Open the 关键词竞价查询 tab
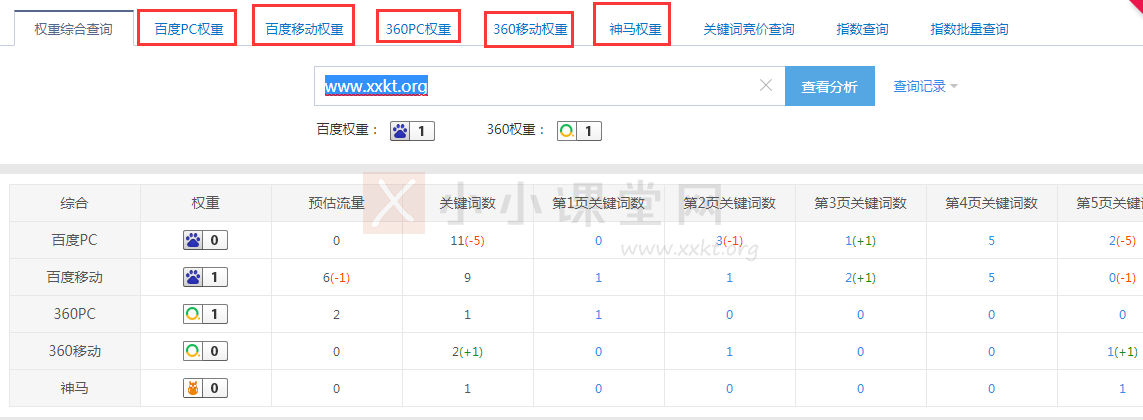The height and width of the screenshot is (420, 1143). pos(749,30)
